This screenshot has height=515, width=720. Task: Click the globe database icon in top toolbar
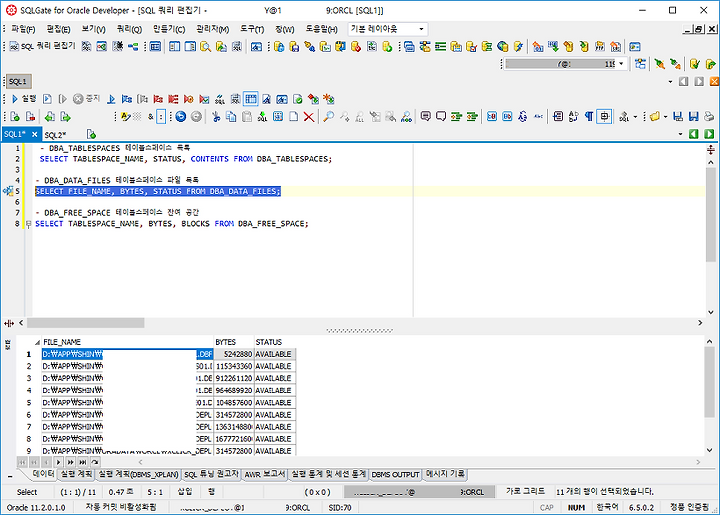pos(503,46)
